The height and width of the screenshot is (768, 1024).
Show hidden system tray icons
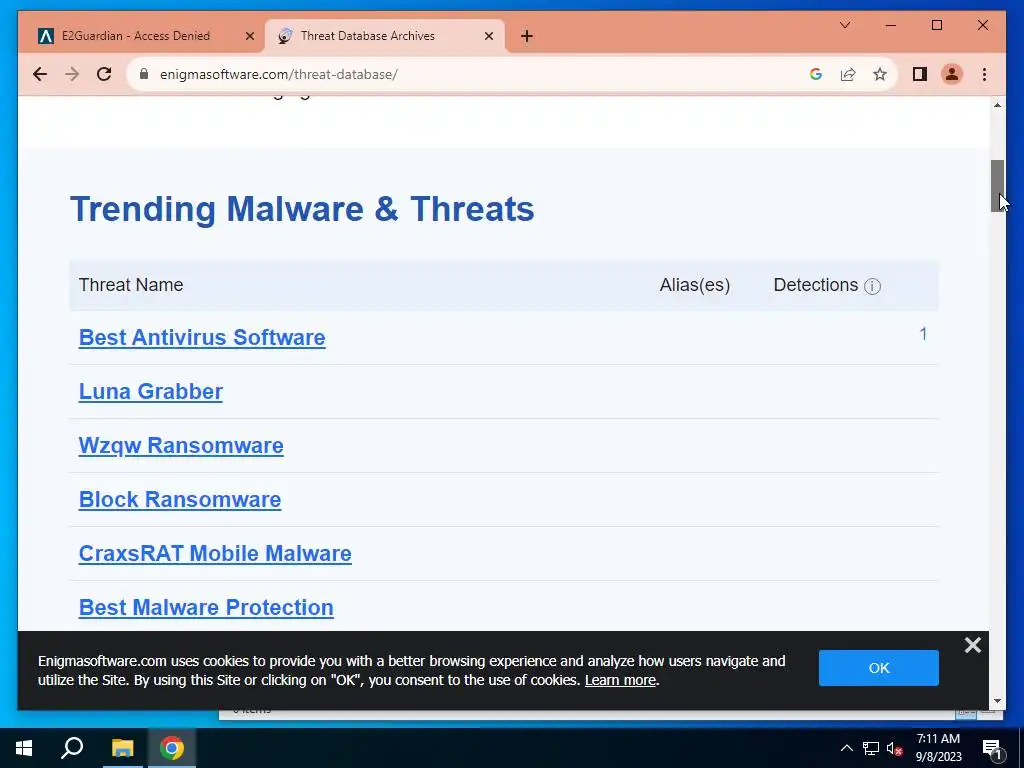(x=846, y=748)
